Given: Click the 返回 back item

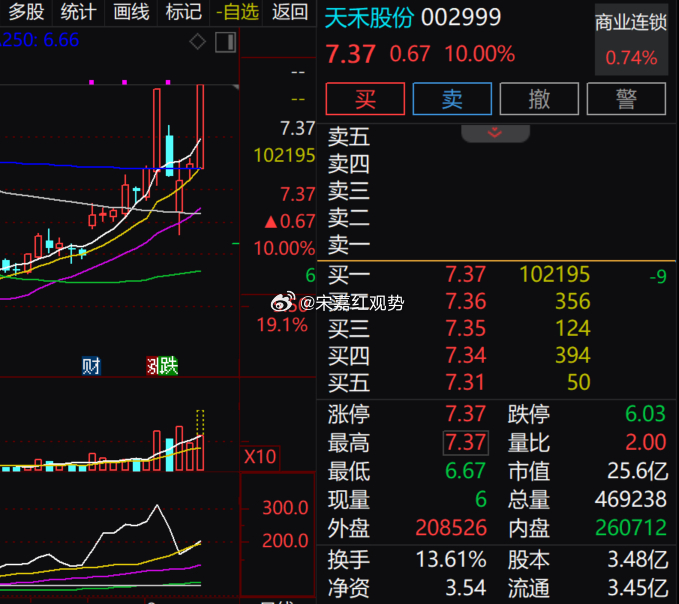Looking at the screenshot, I should point(290,12).
